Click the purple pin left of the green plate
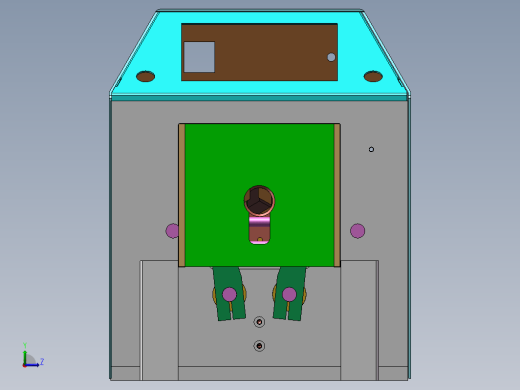 point(172,231)
